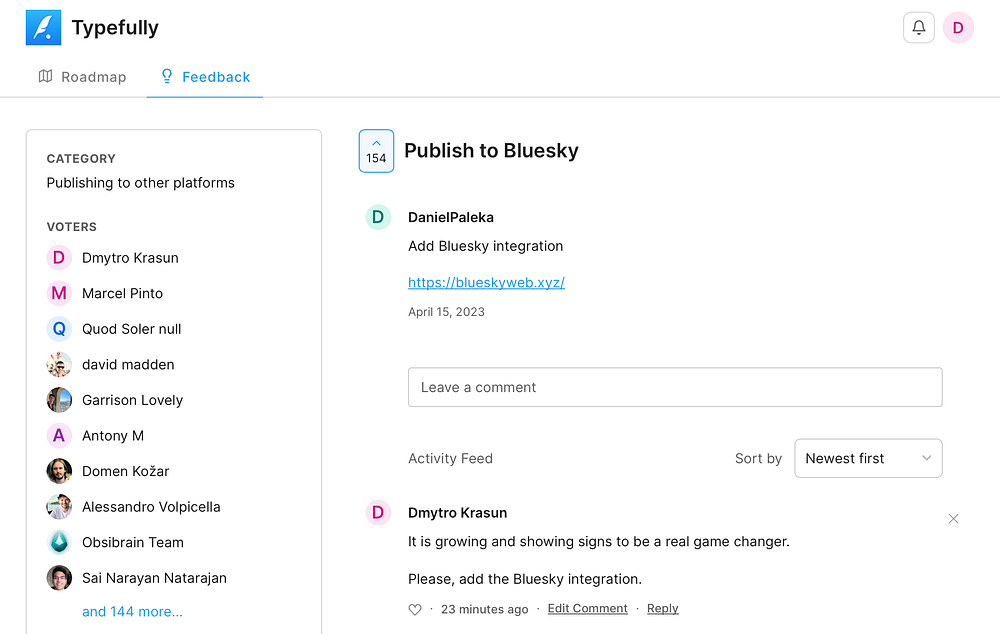Select the Feedback tab
Image resolution: width=1000 pixels, height=634 pixels.
point(205,77)
